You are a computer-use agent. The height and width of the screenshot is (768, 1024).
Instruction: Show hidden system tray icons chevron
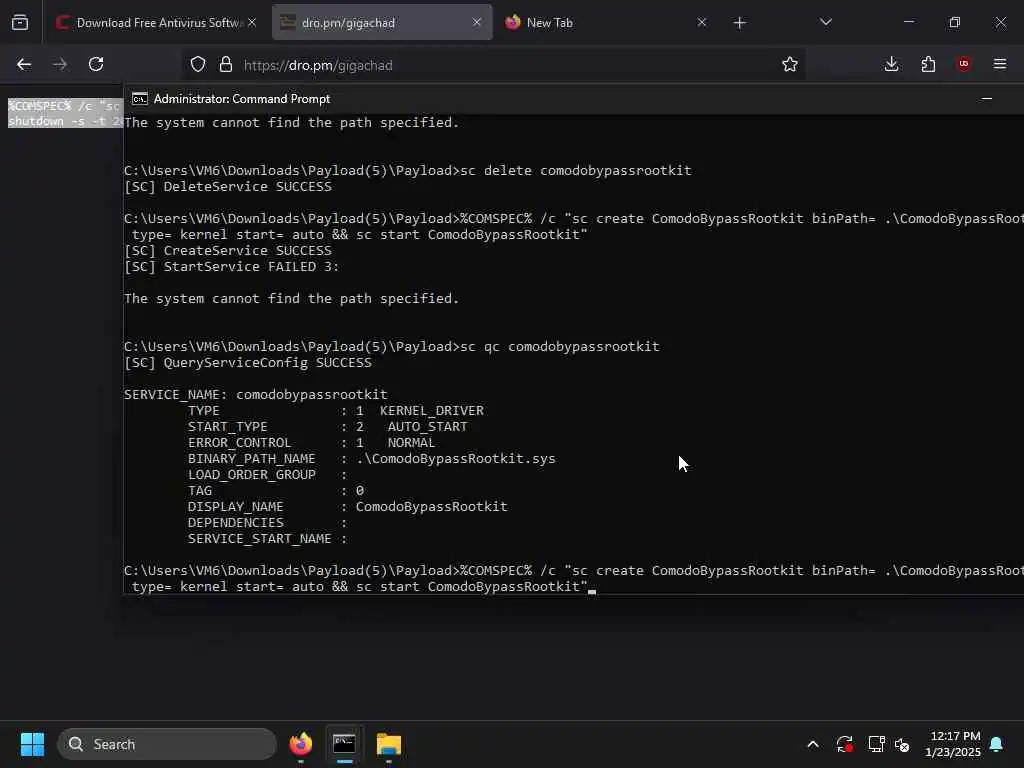[813, 744]
